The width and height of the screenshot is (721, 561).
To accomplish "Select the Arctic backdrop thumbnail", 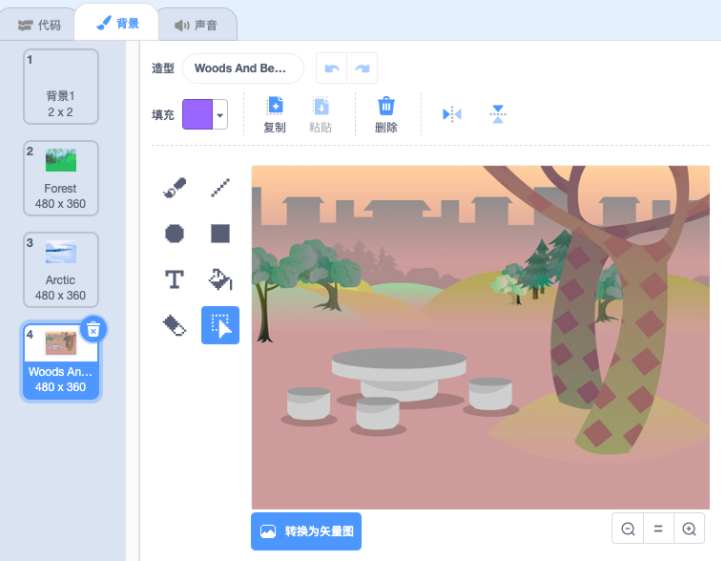I will [x=61, y=269].
